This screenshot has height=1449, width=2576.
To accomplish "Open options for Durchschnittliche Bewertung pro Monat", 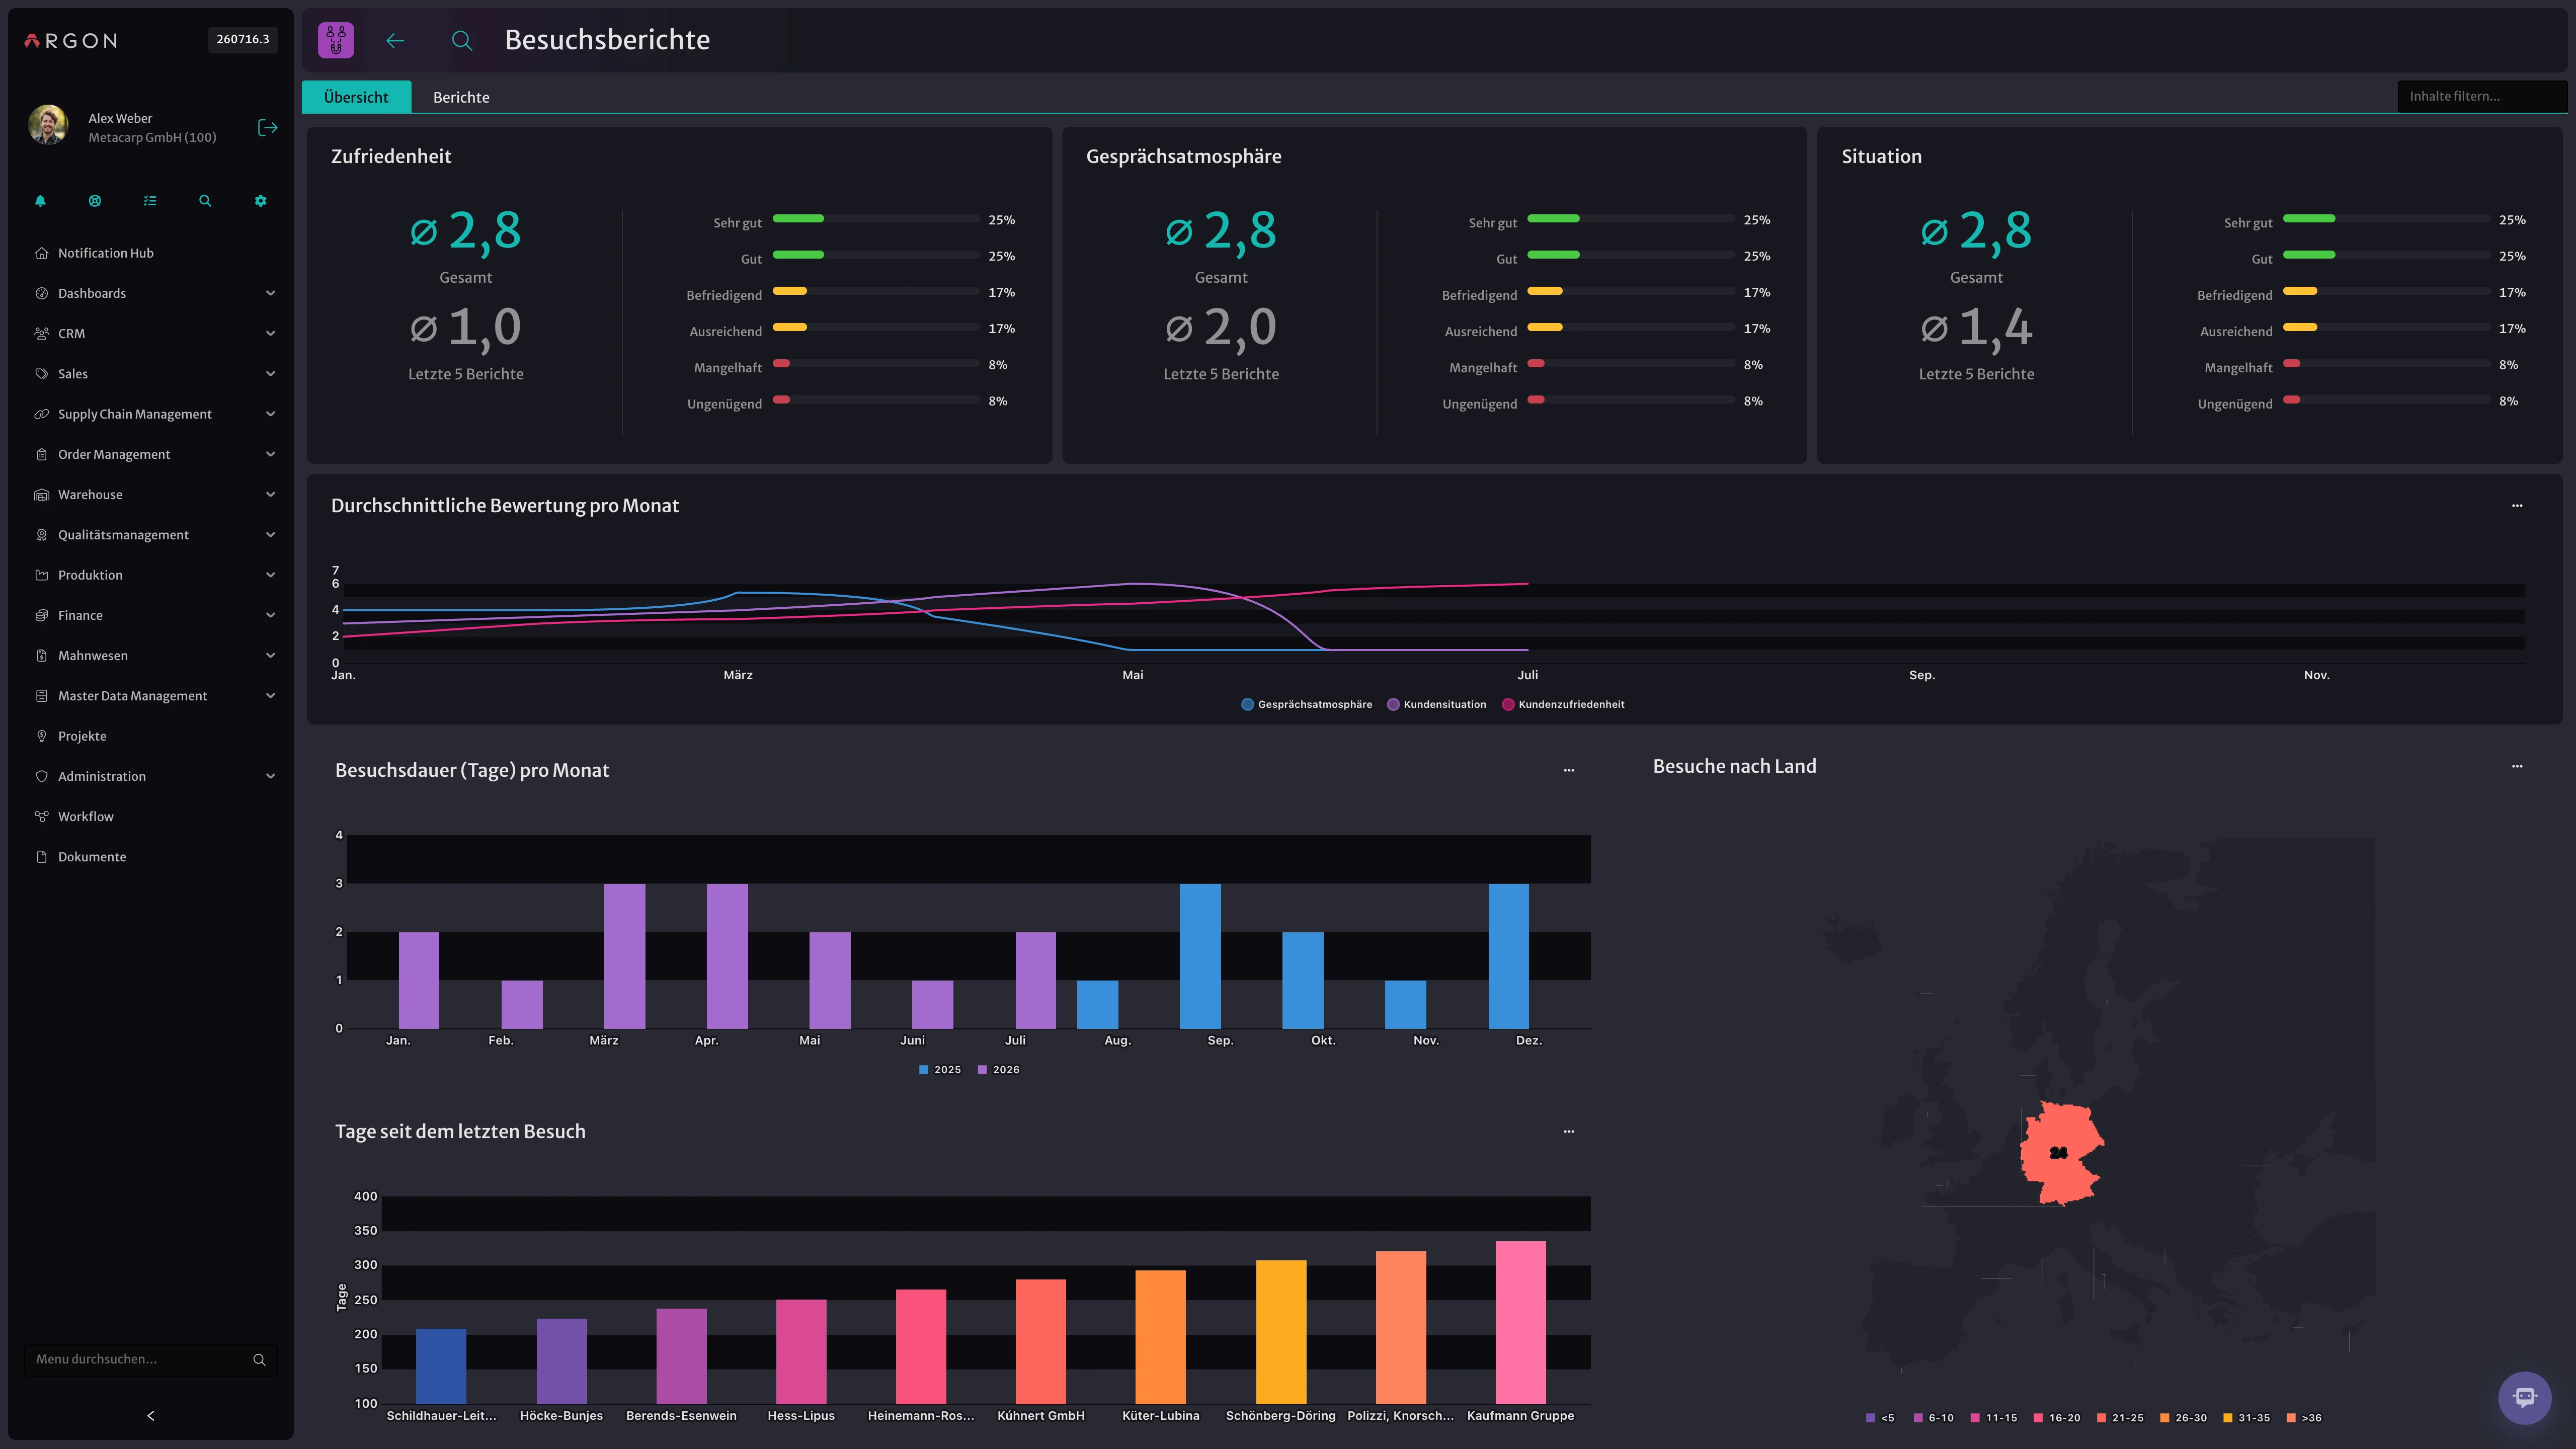I will tap(2517, 506).
